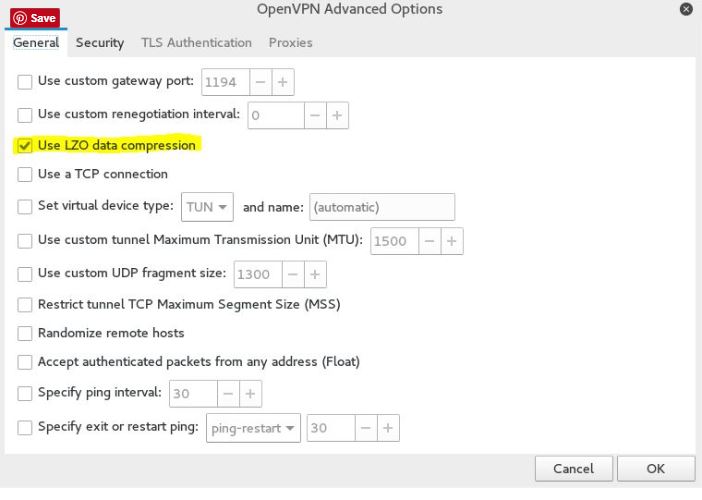Increase ping interval with plus button
The width and height of the screenshot is (702, 500).
pos(251,394)
